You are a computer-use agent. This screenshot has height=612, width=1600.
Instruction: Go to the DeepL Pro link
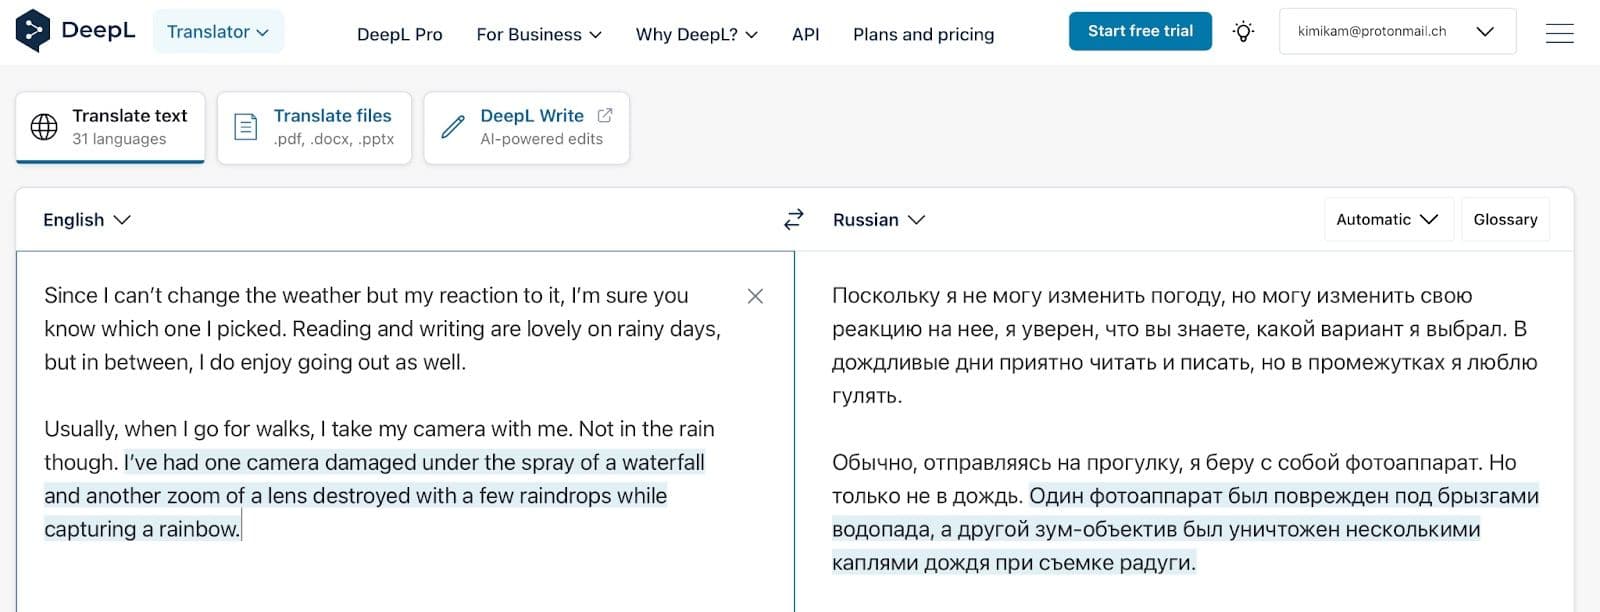point(400,35)
